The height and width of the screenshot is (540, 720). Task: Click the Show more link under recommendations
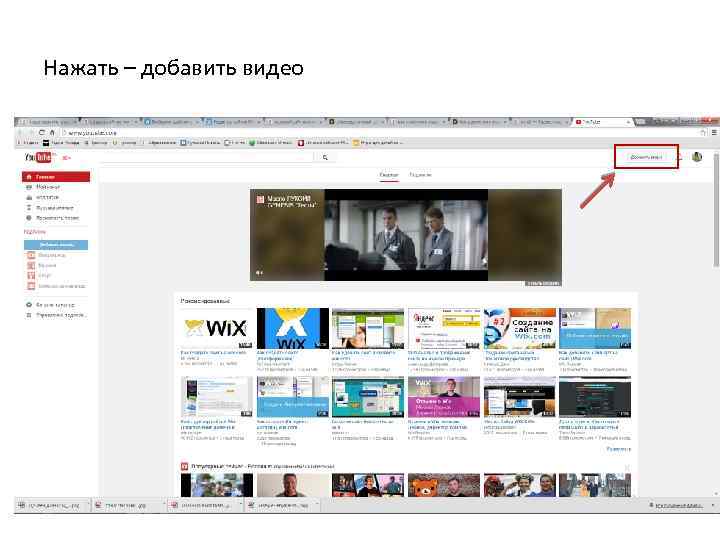click(619, 449)
